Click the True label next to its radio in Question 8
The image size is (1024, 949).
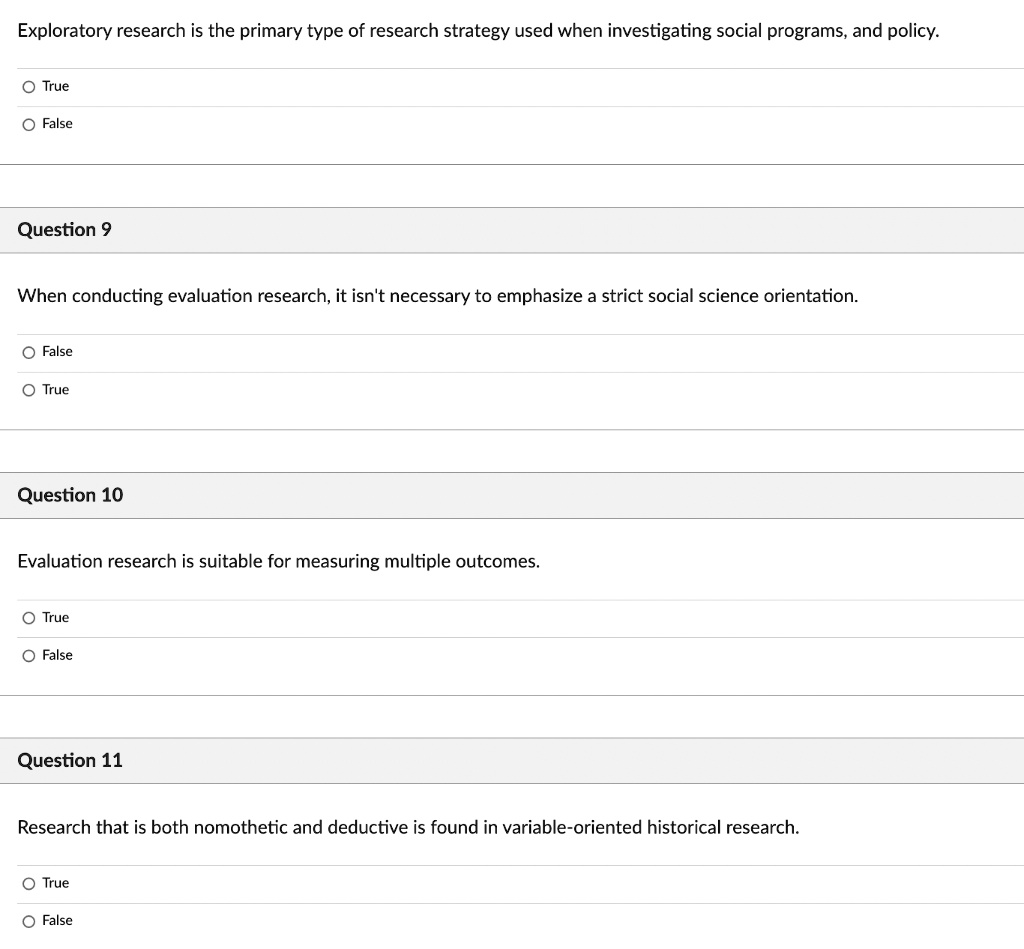pos(56,86)
